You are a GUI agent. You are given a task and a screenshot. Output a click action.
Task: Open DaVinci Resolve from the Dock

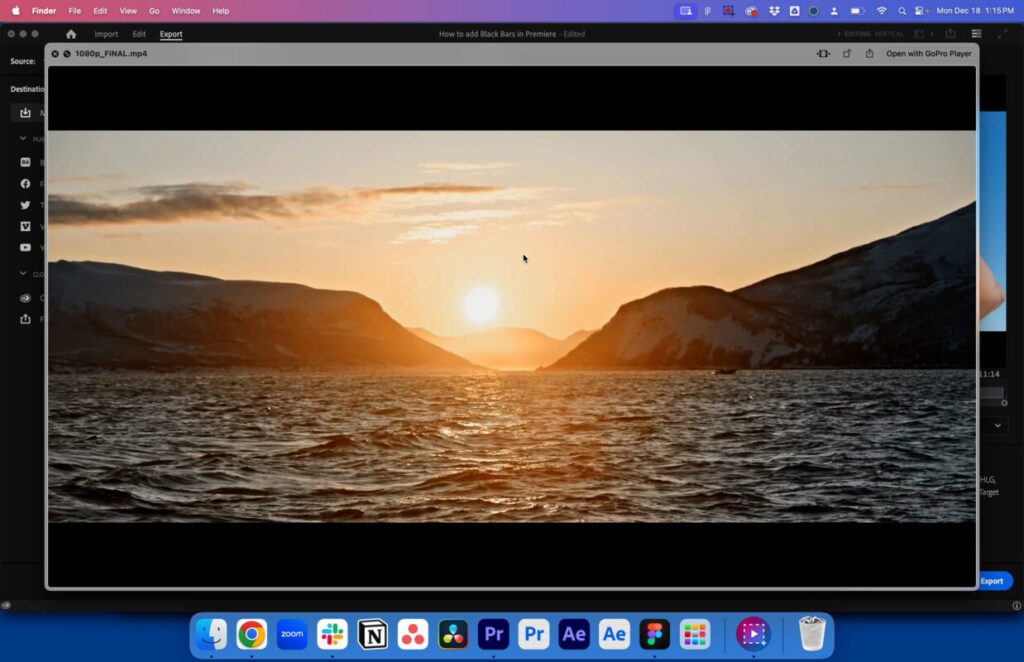coord(453,634)
